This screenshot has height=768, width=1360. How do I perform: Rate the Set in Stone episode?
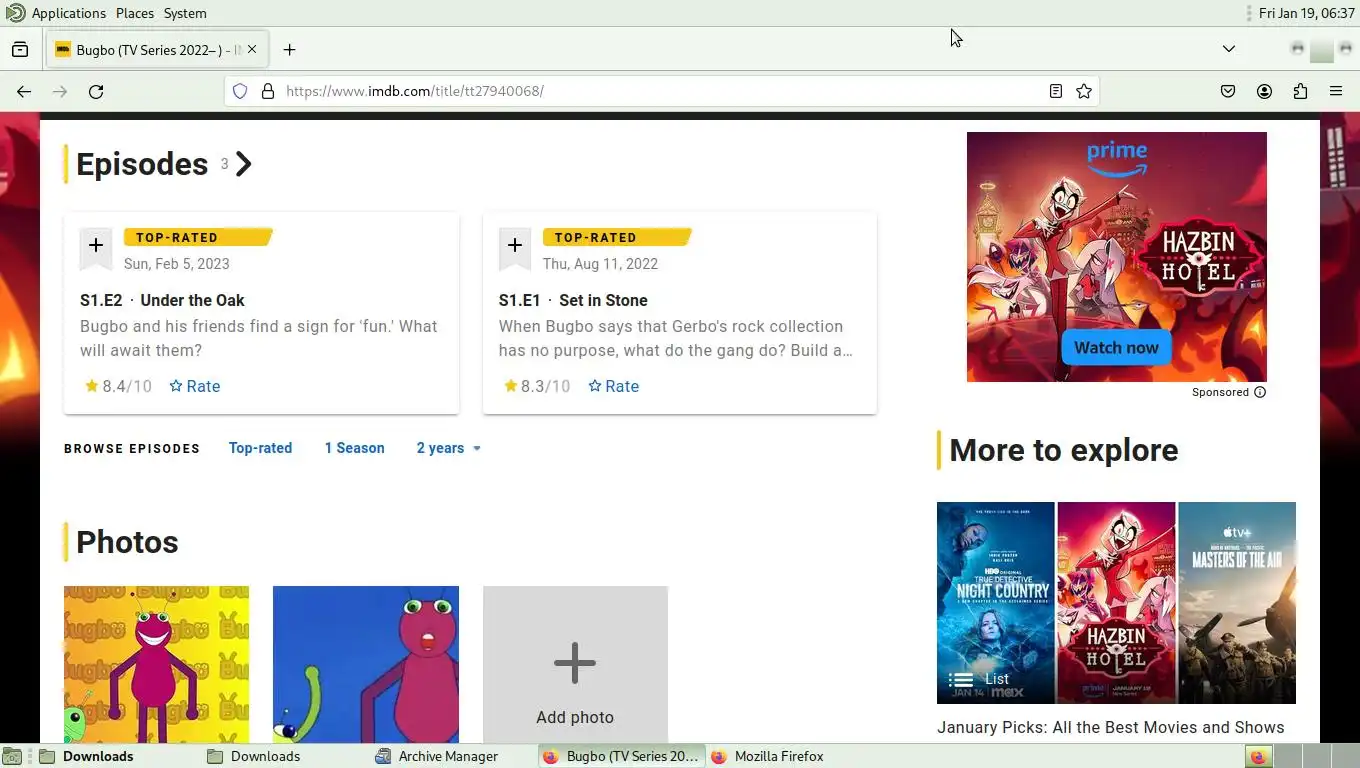point(614,386)
